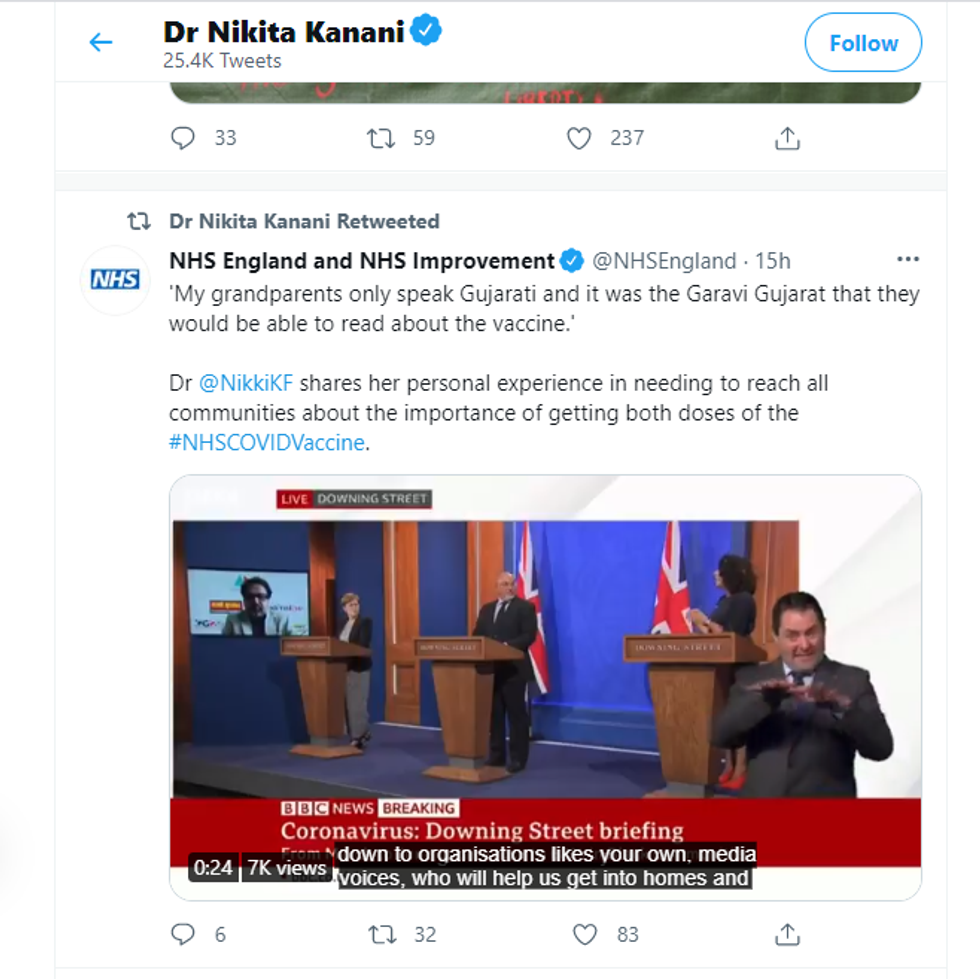
Task: Like the tweet with 237 likes
Action: (x=579, y=138)
